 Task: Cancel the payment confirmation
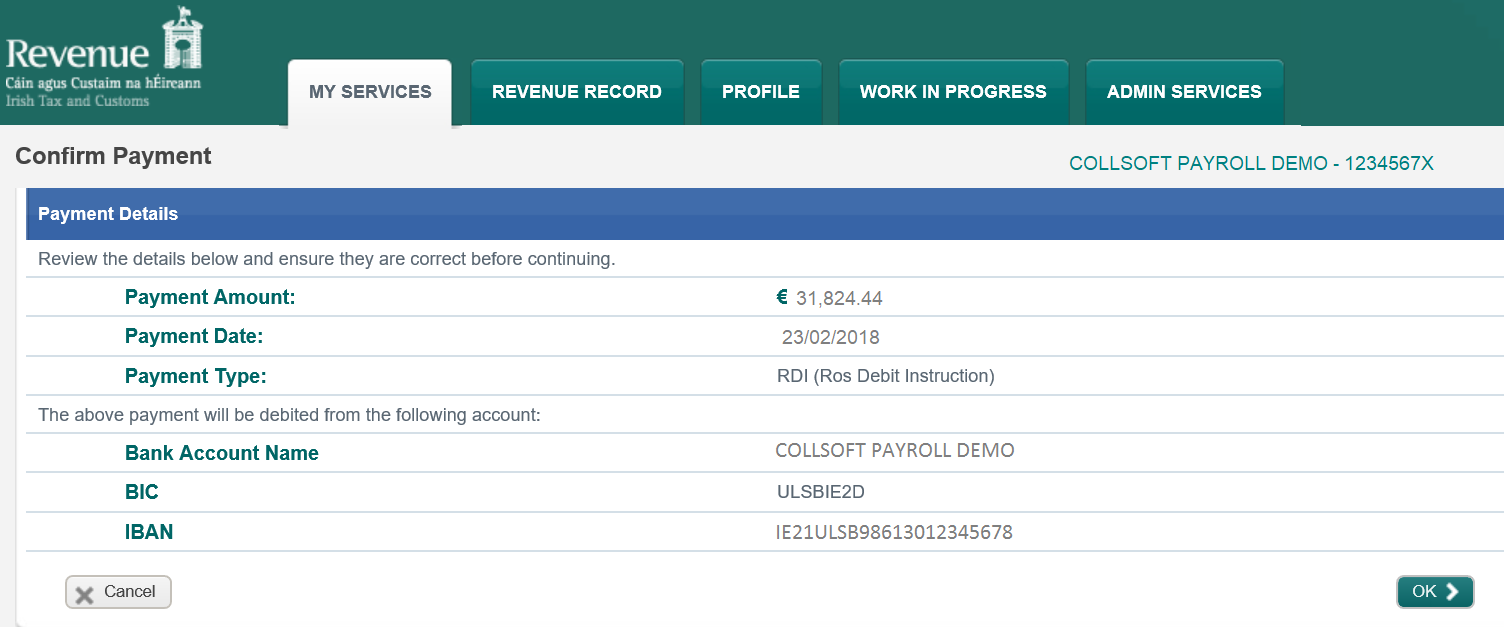[x=118, y=592]
